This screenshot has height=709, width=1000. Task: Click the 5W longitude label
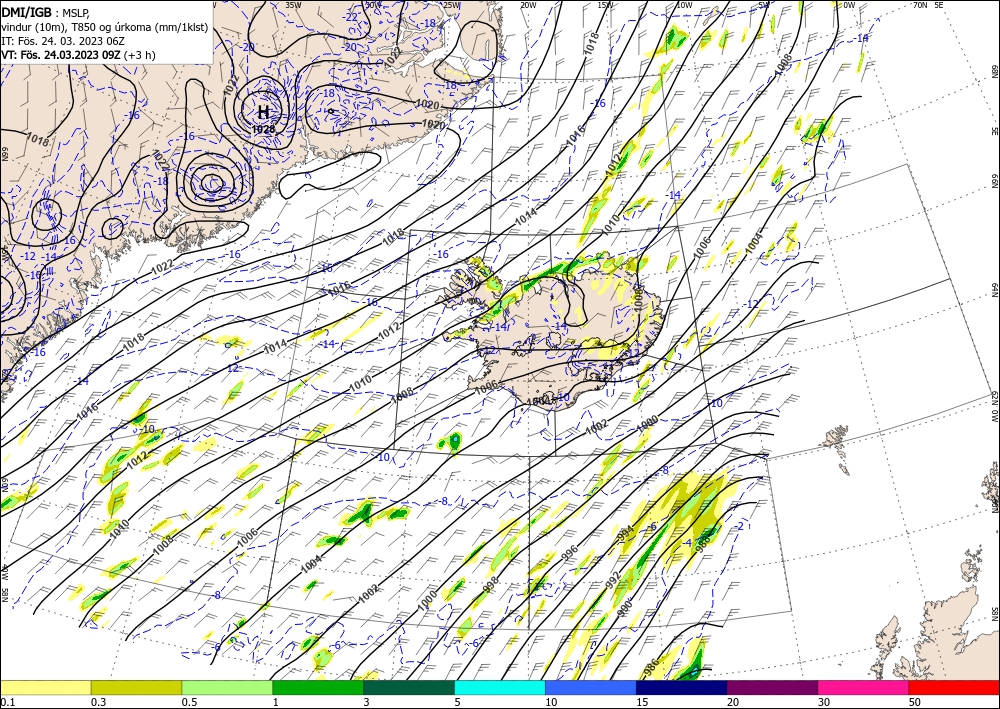pos(765,5)
